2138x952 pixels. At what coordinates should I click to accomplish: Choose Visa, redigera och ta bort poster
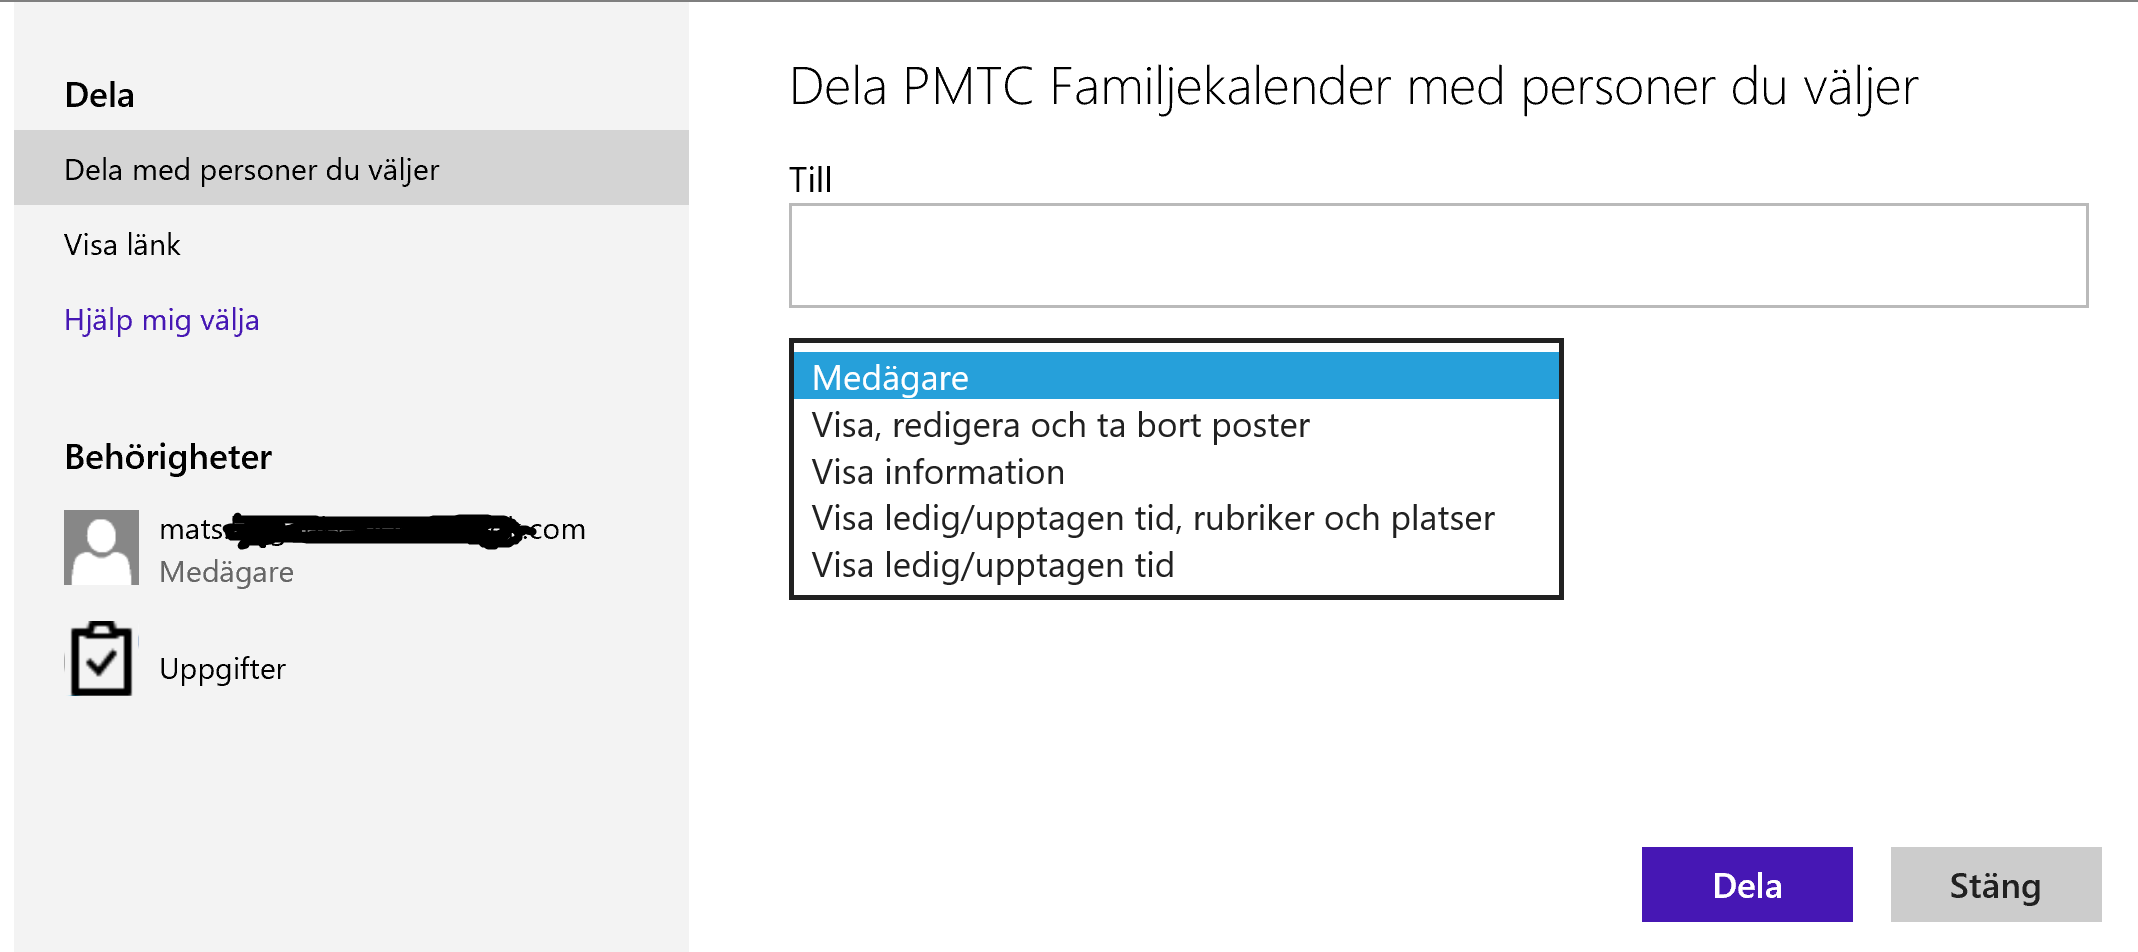pyautogui.click(x=1176, y=425)
